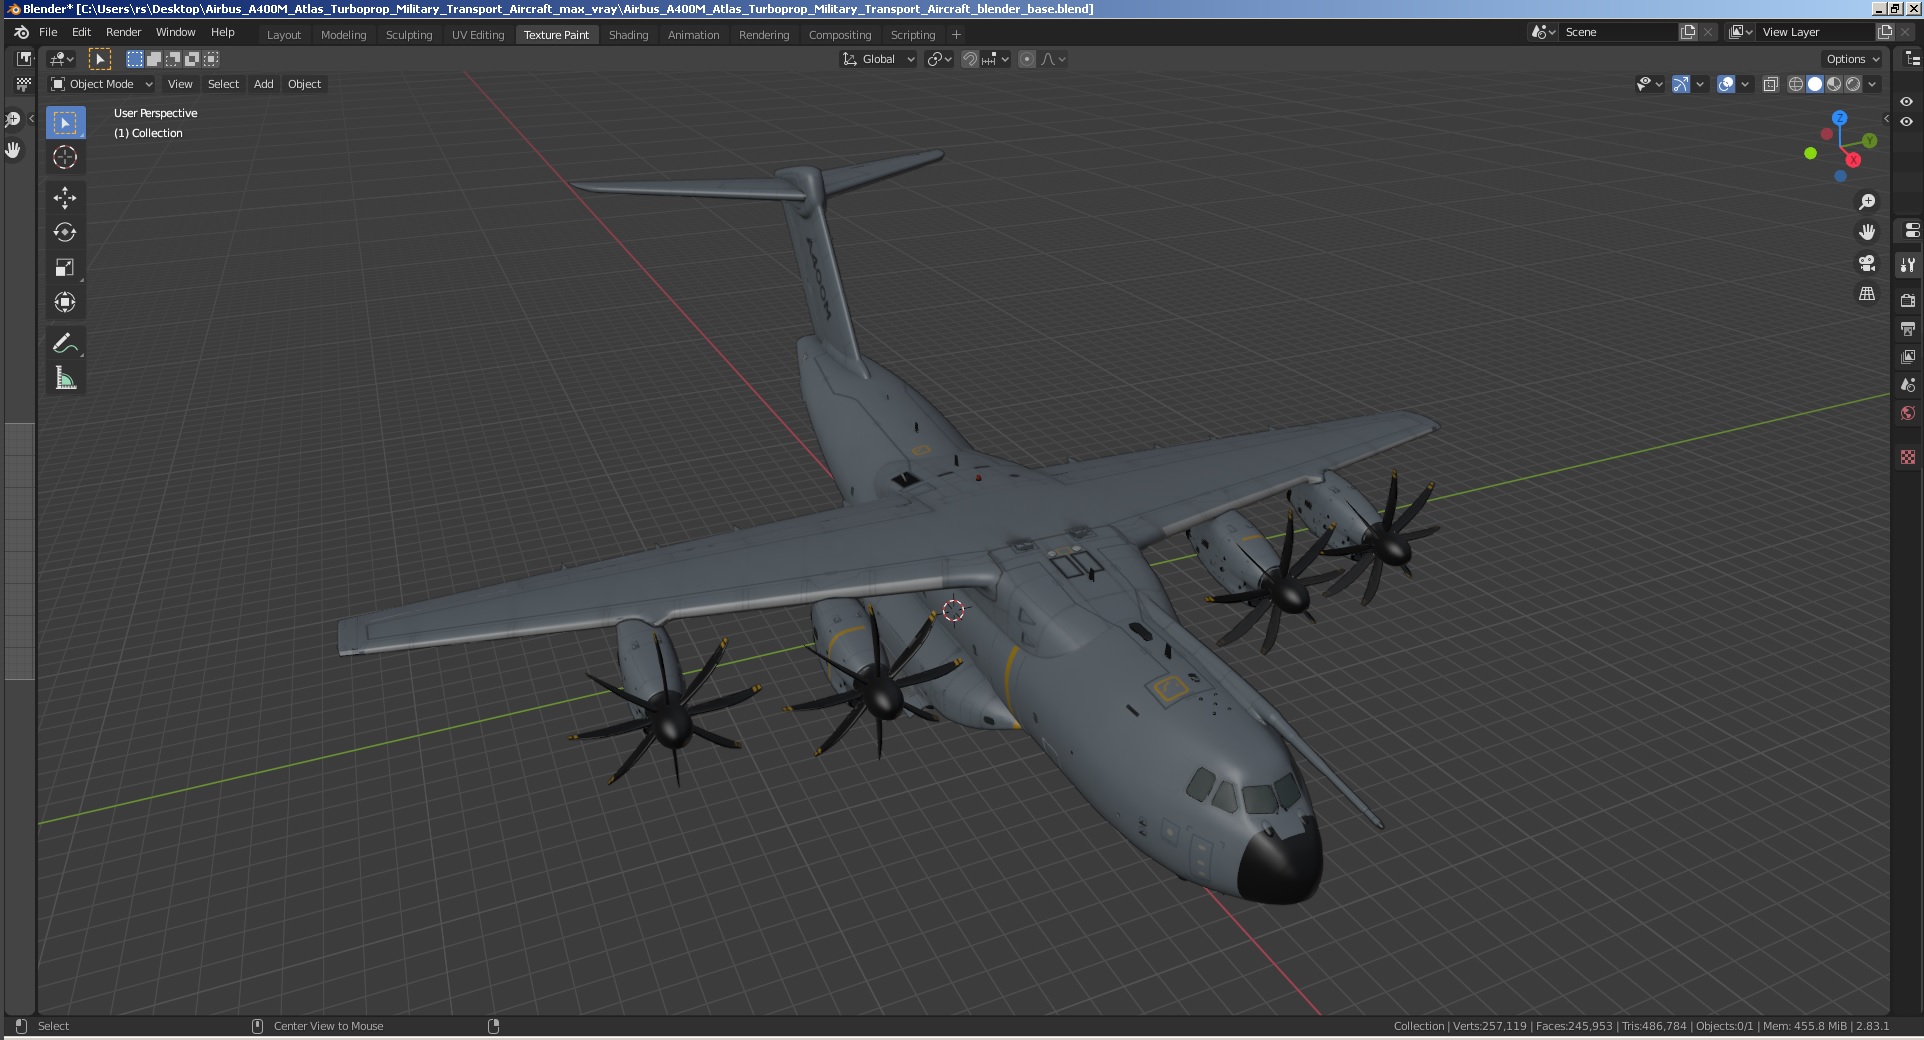Viewport: 1924px width, 1040px height.
Task: Switch perspective/orthographic via the grid gizmo
Action: coord(1867,294)
